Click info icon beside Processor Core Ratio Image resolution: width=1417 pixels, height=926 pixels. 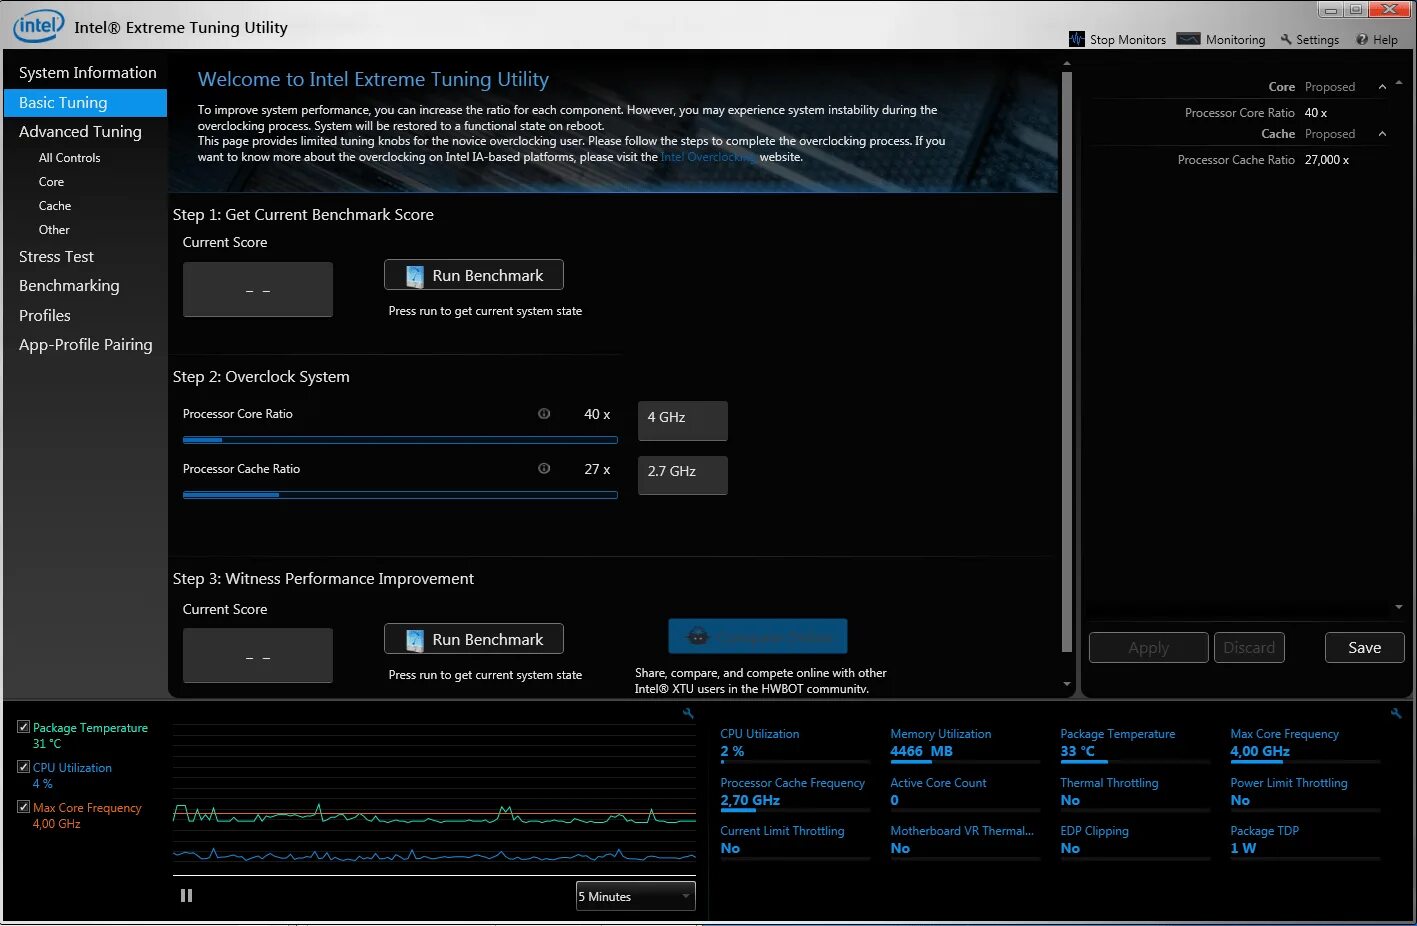[x=544, y=414]
